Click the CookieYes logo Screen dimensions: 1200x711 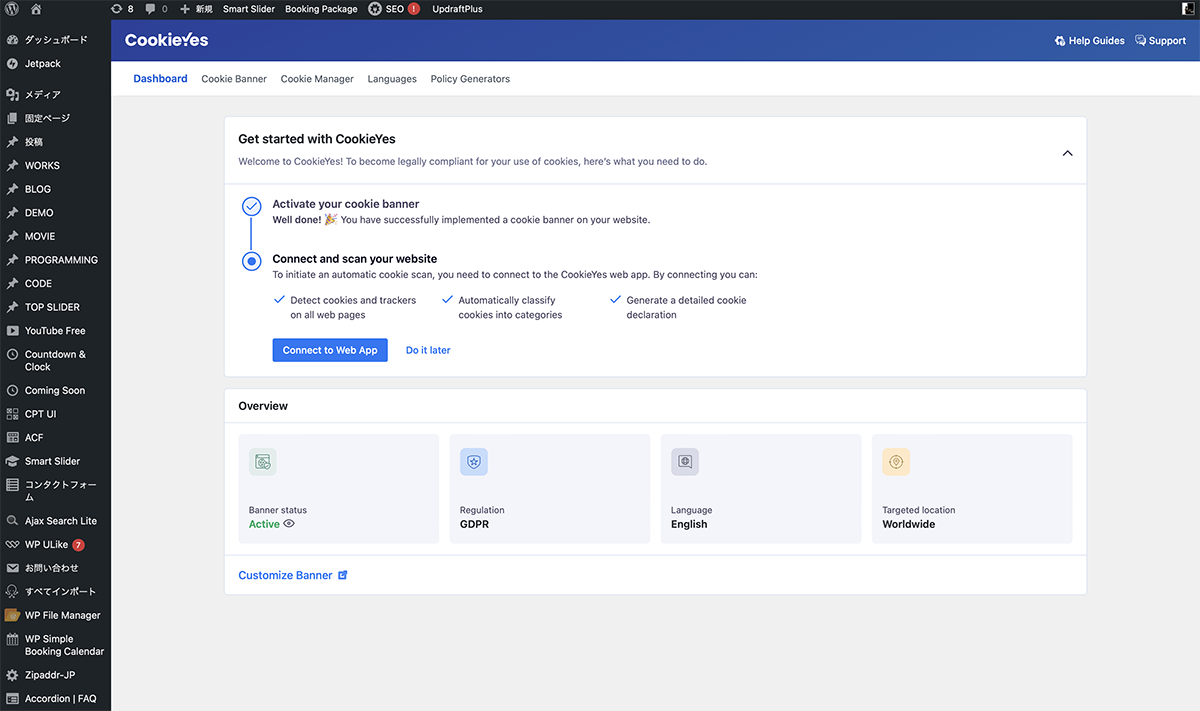166,40
